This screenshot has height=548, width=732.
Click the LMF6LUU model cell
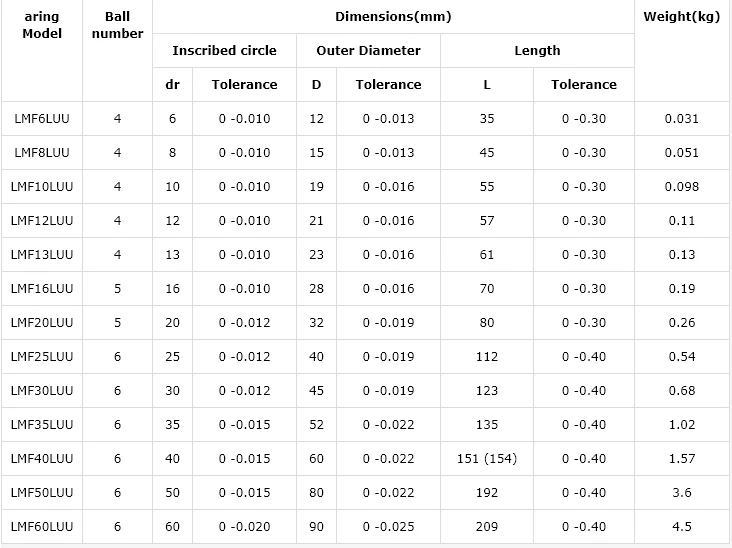(42, 119)
